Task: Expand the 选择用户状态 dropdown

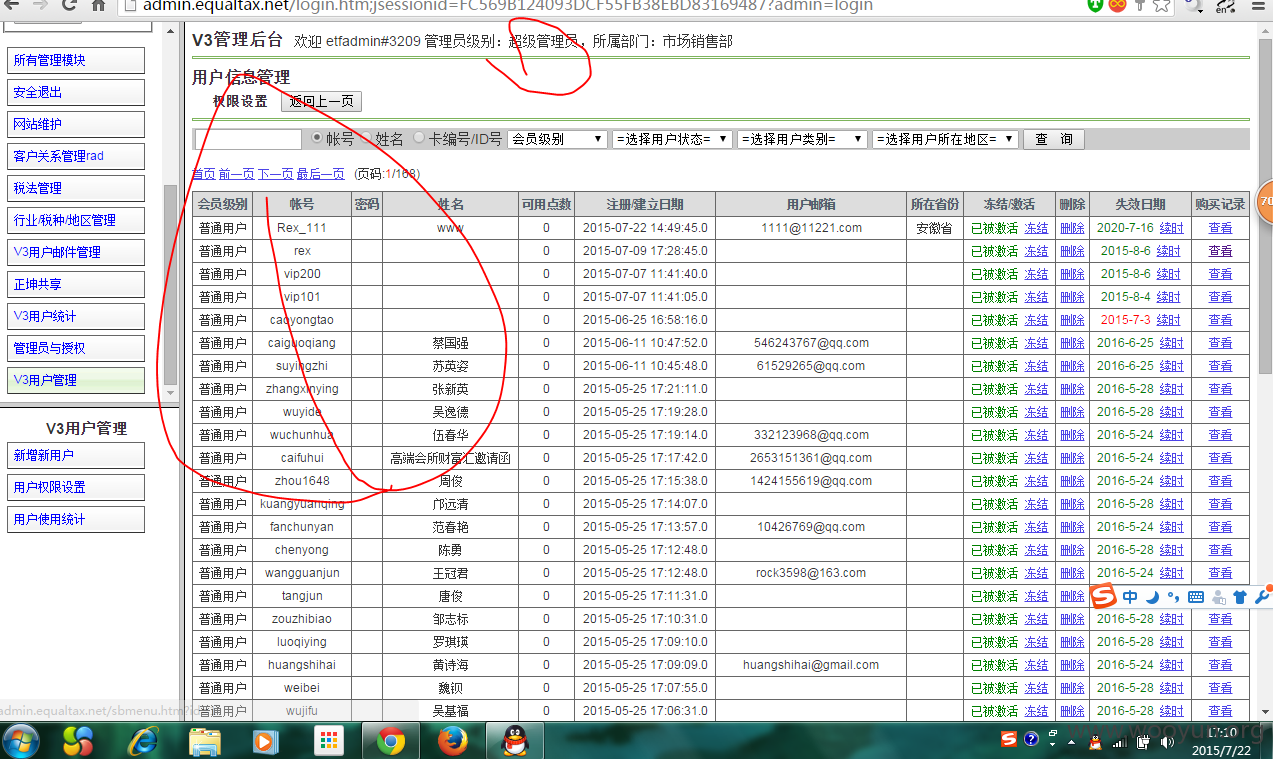Action: 672,139
